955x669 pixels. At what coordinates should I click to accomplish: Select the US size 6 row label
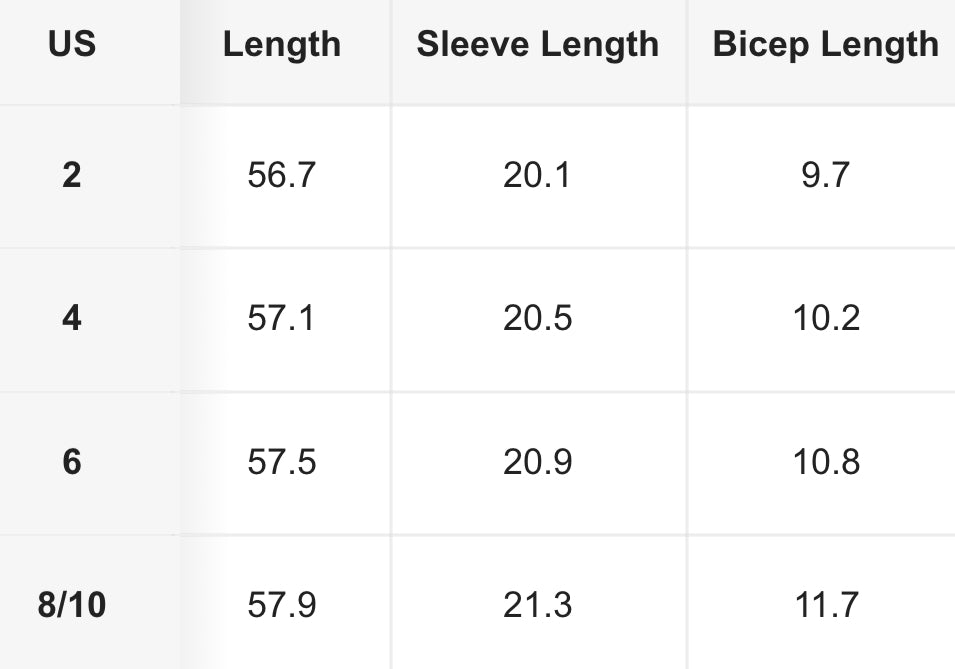point(72,462)
